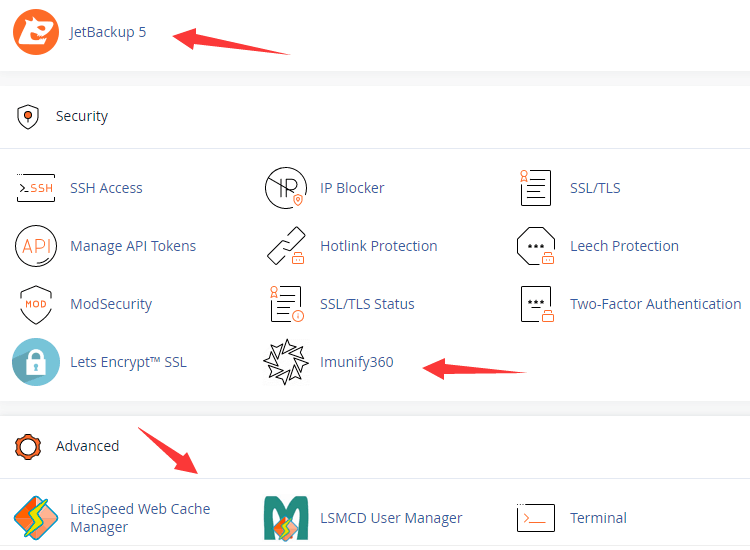The width and height of the screenshot is (750, 550).
Task: Open the LSMCD User Manager icon
Action: [285, 518]
